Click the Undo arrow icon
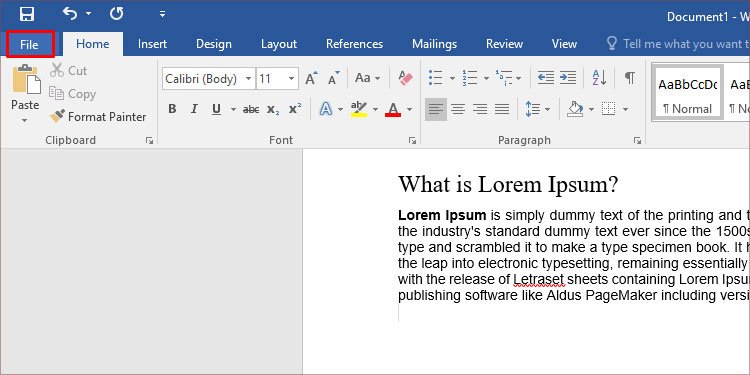This screenshot has height=375, width=750. (x=70, y=14)
